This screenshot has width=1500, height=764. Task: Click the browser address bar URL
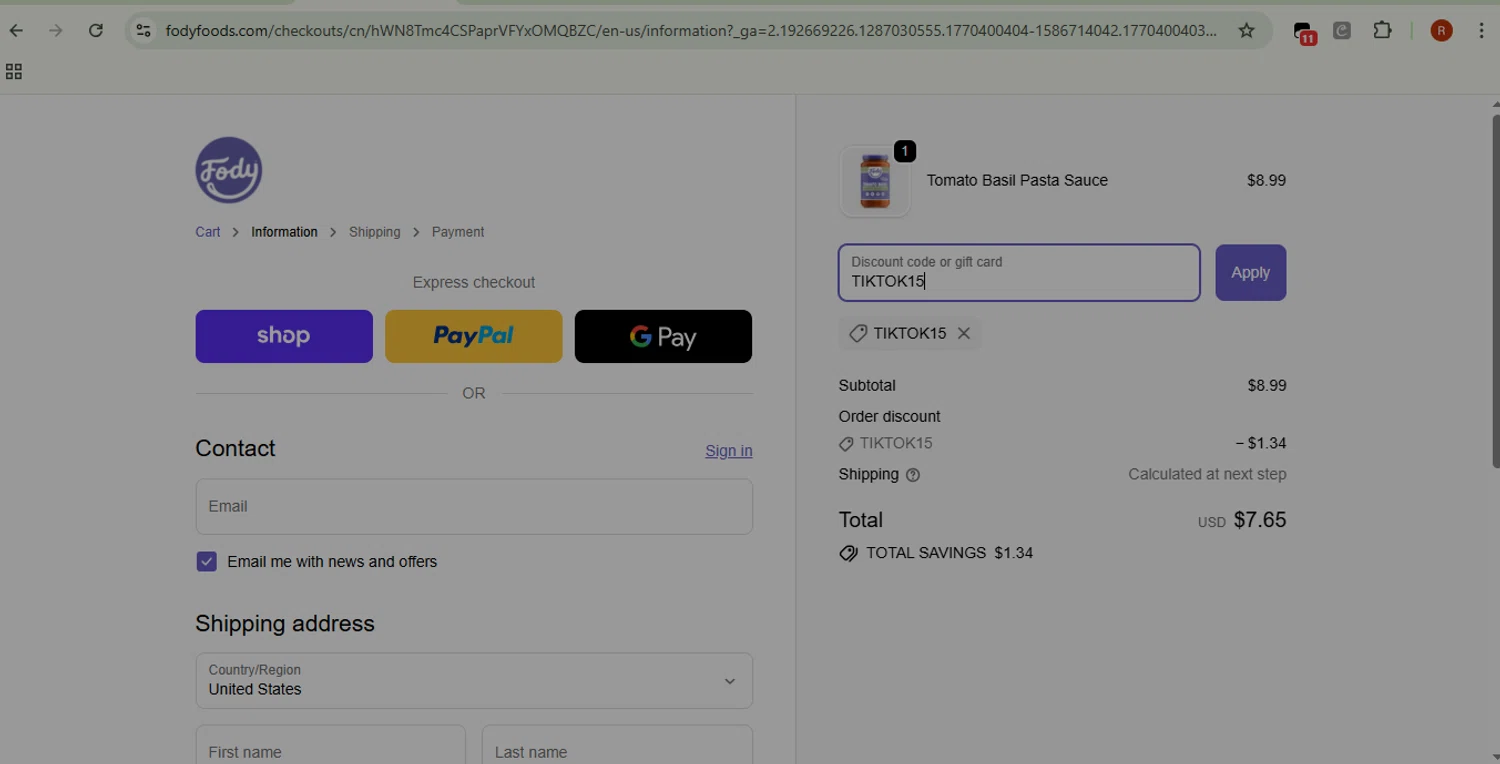(x=690, y=31)
